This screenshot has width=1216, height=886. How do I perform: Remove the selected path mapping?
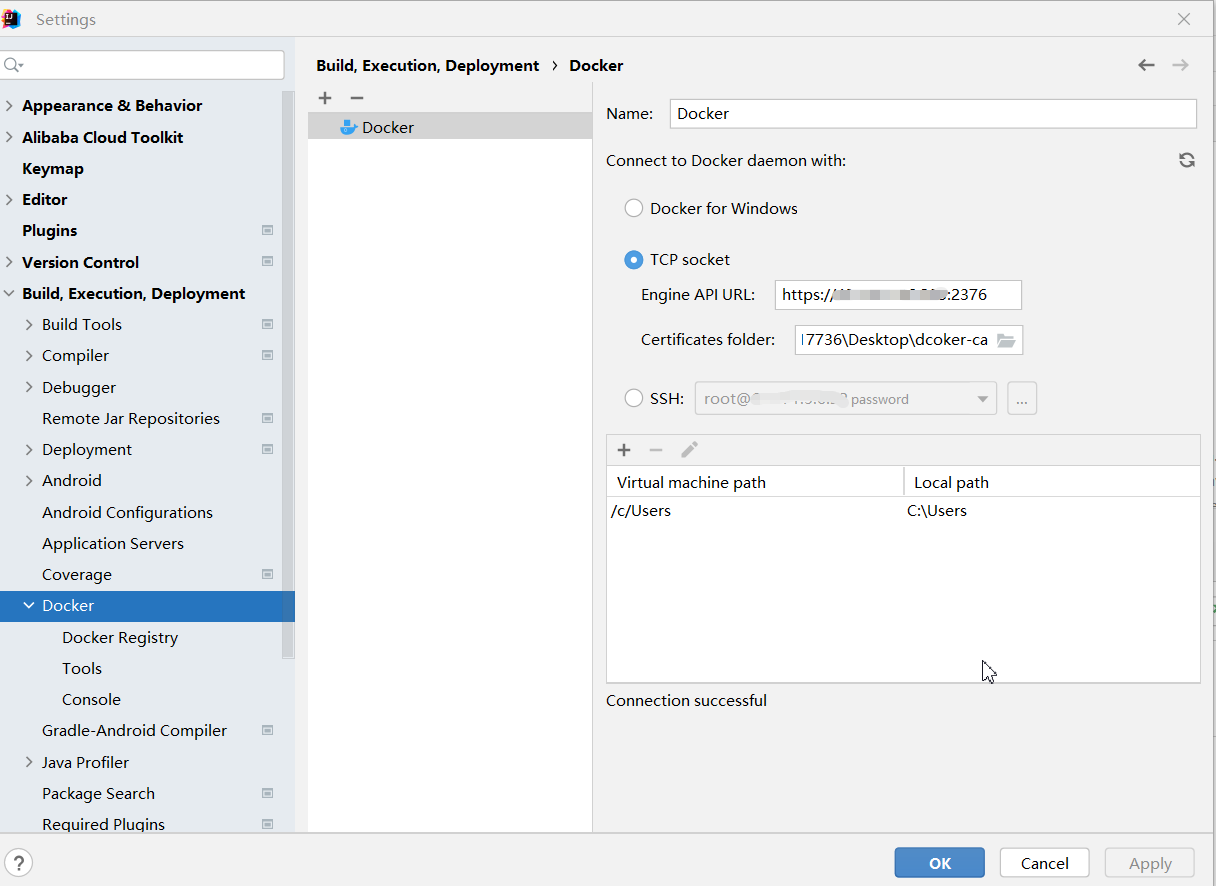click(656, 450)
